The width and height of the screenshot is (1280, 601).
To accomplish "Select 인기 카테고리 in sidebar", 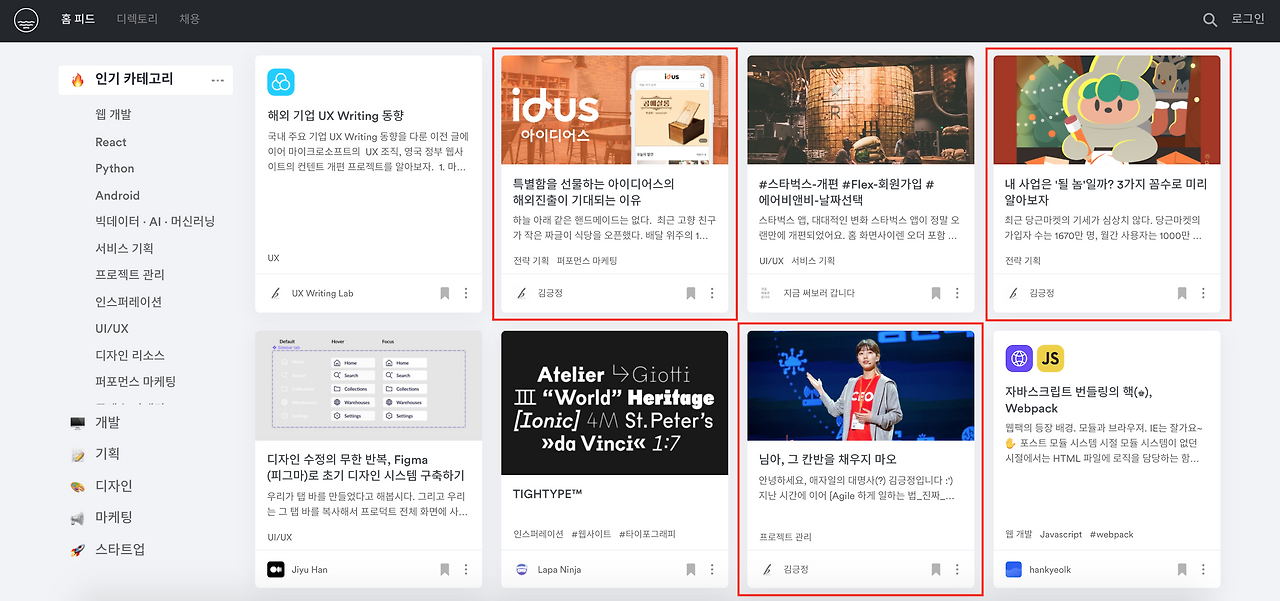I will [x=134, y=79].
